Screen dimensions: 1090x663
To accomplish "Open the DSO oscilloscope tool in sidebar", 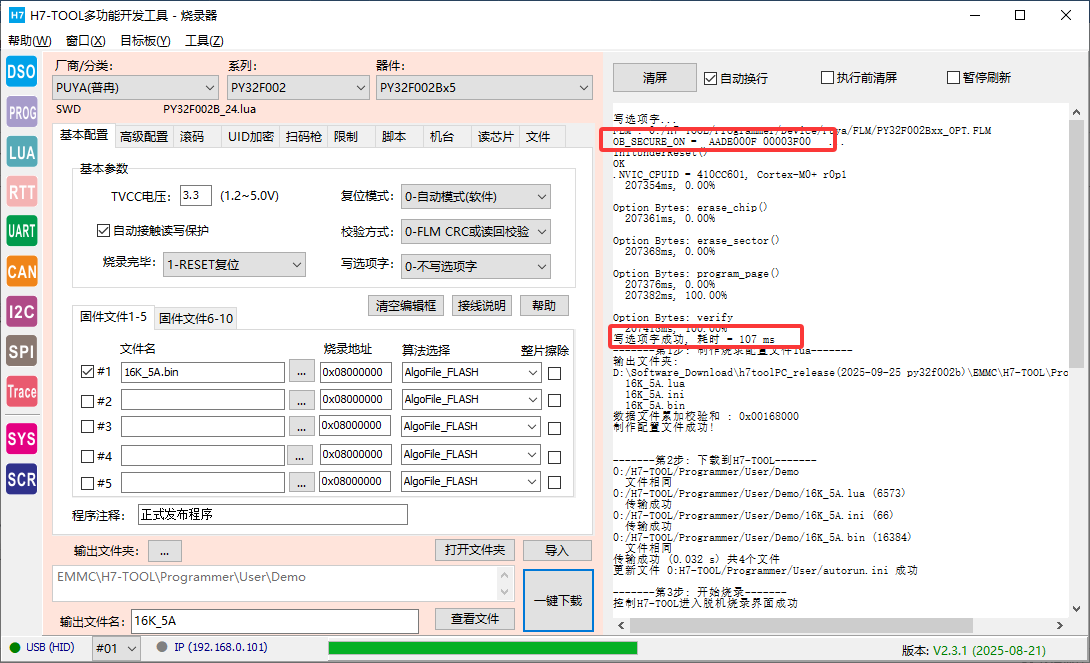I will click(x=22, y=71).
